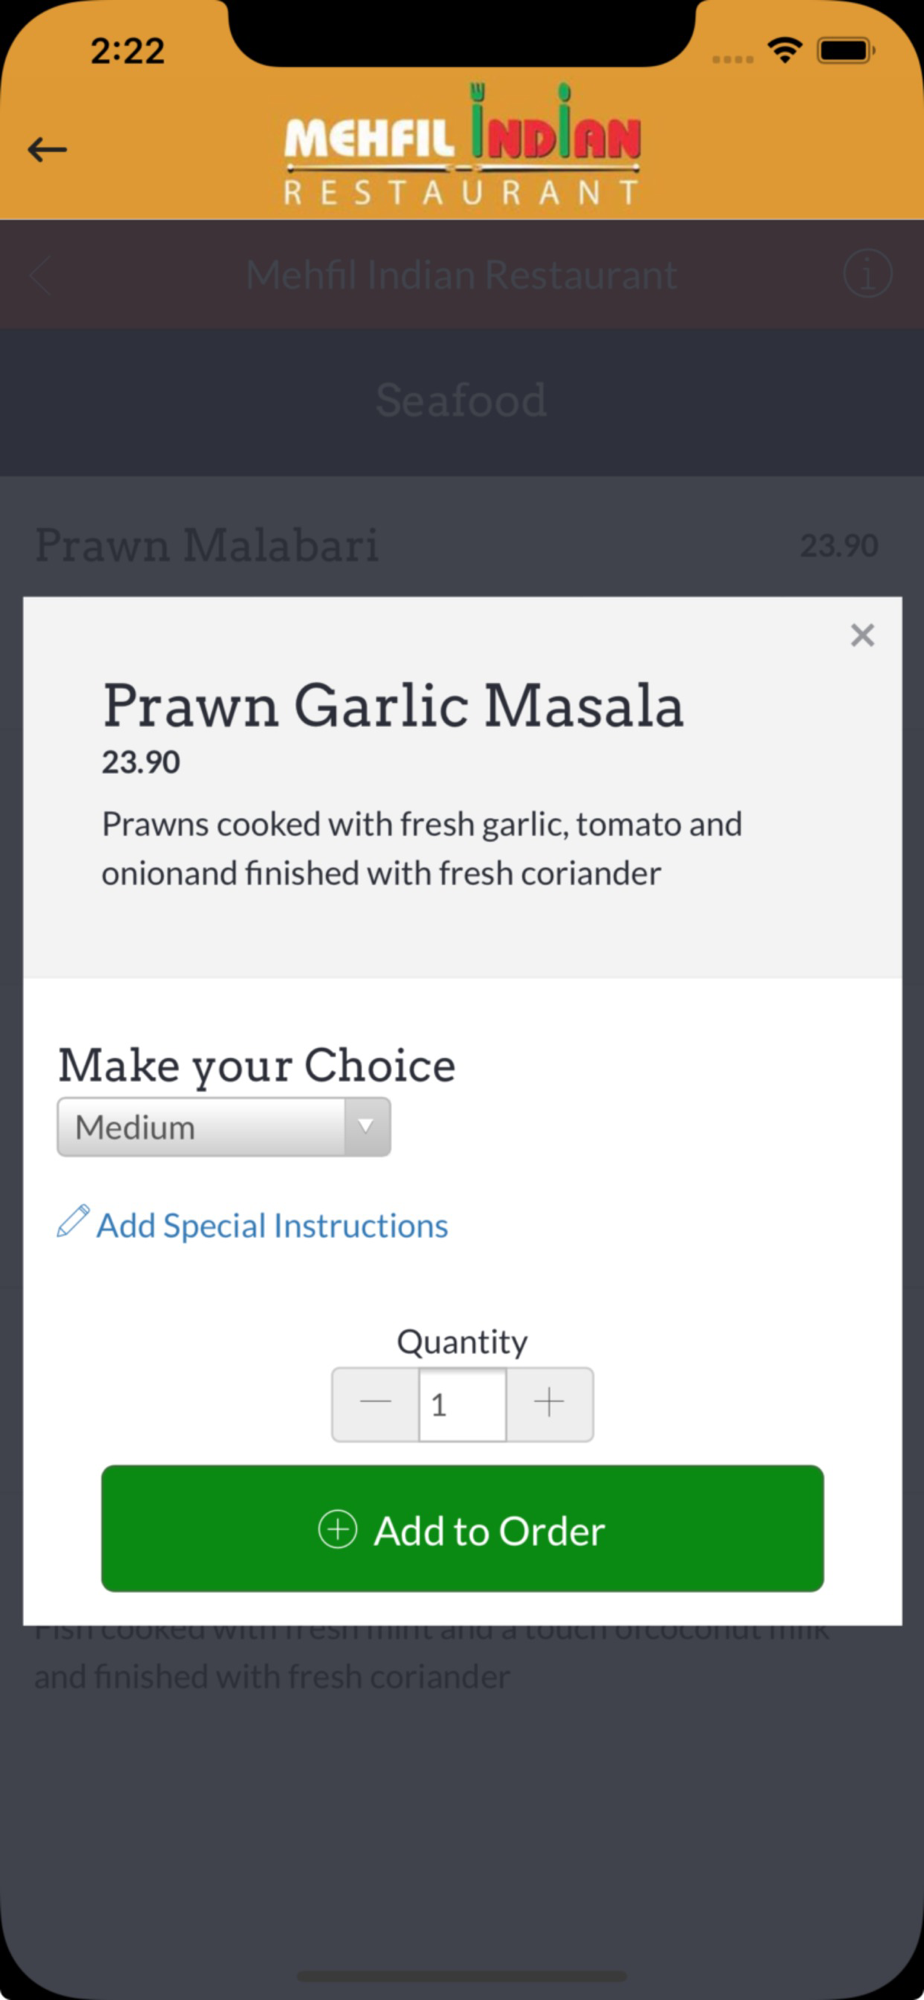Tap the dimmed back chevron beside restaurant name
924x2000 pixels.
(x=41, y=274)
